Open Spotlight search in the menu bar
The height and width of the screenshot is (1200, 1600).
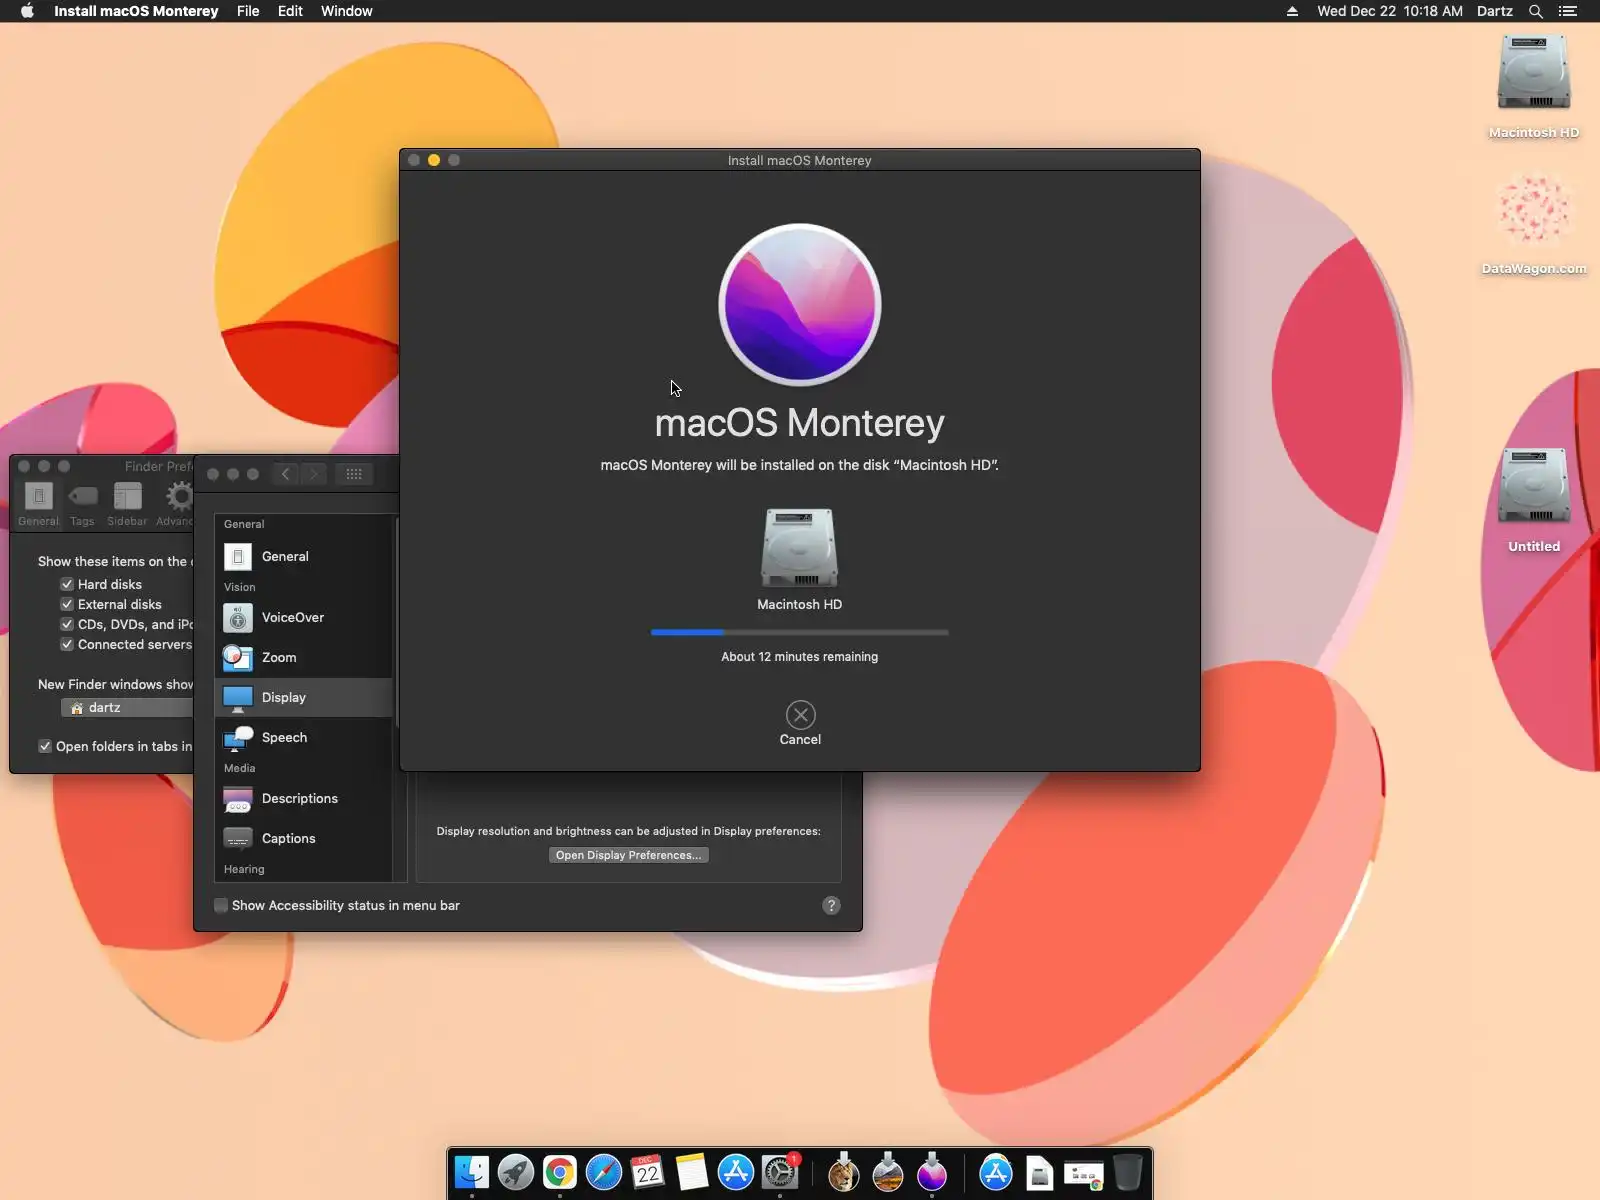click(x=1536, y=11)
